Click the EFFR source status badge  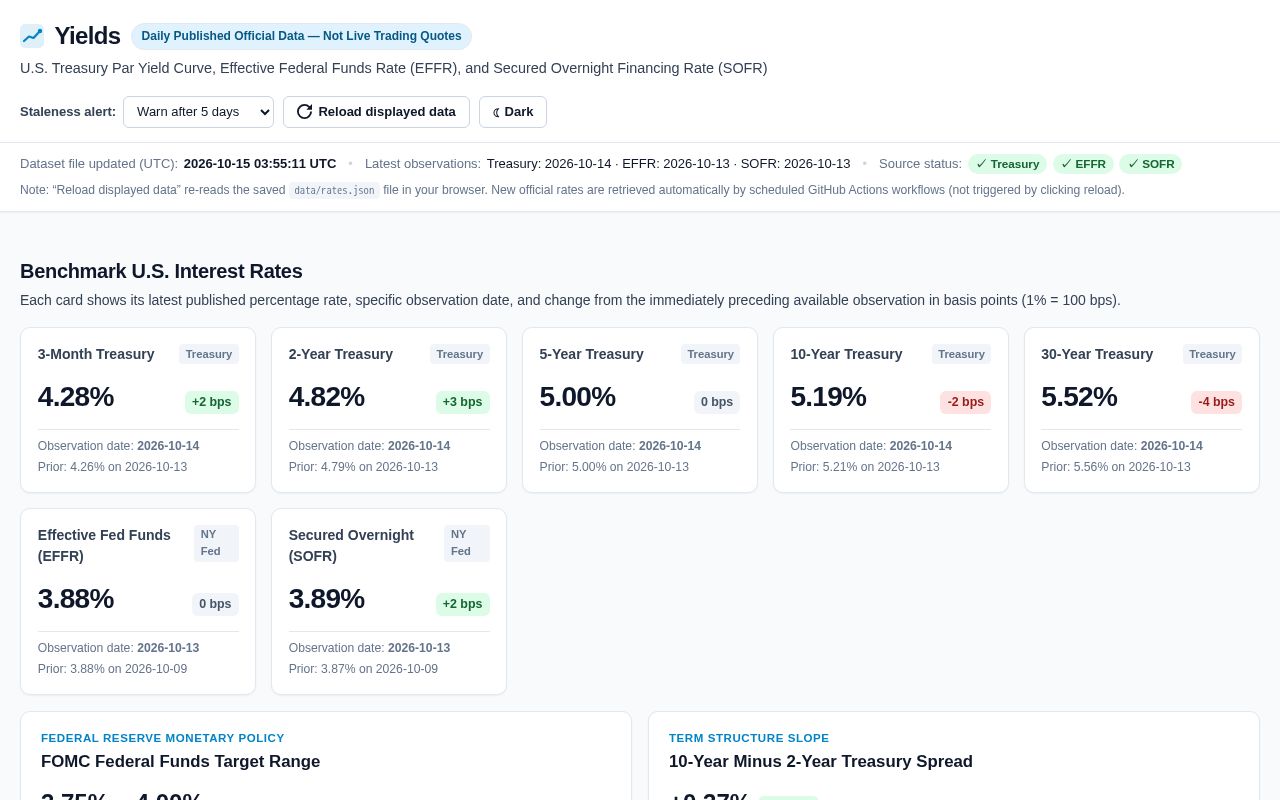[x=1083, y=164]
